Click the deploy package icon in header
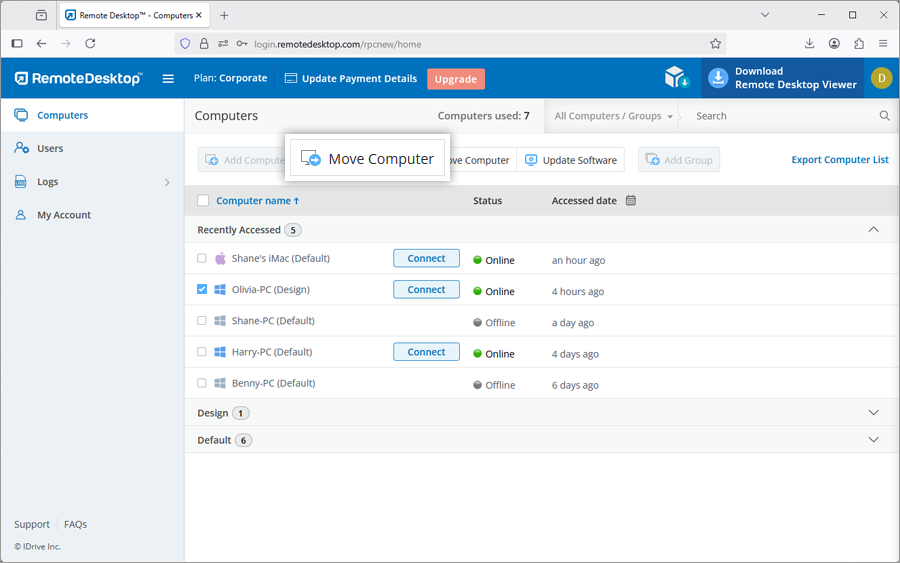Image resolution: width=900 pixels, height=563 pixels. tap(677, 78)
